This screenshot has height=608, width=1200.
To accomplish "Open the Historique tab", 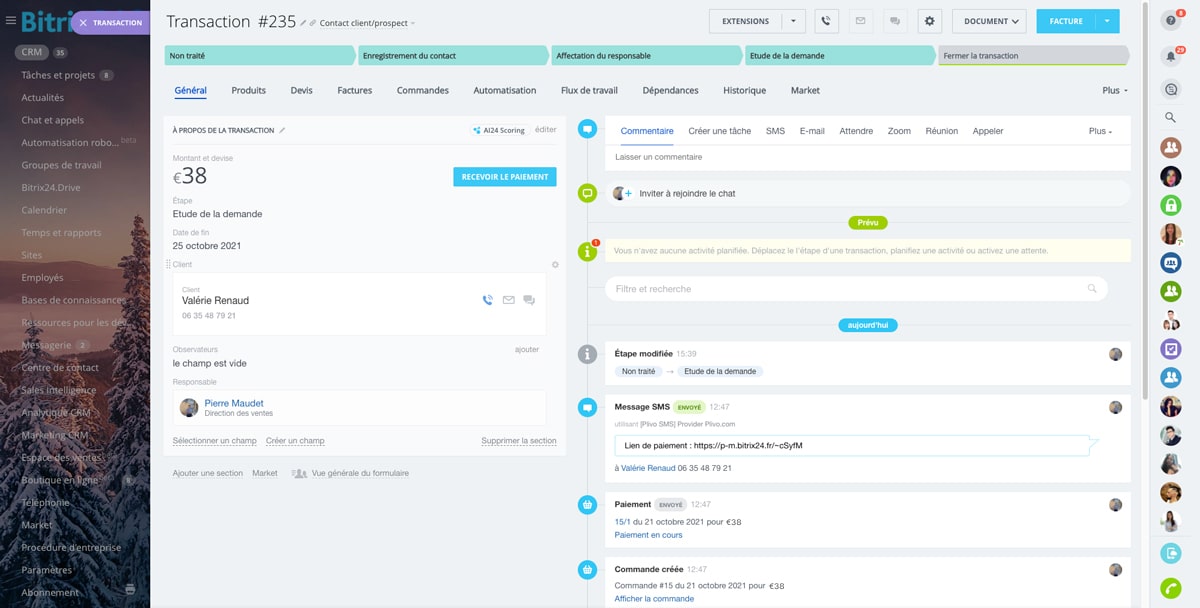I will tap(744, 90).
